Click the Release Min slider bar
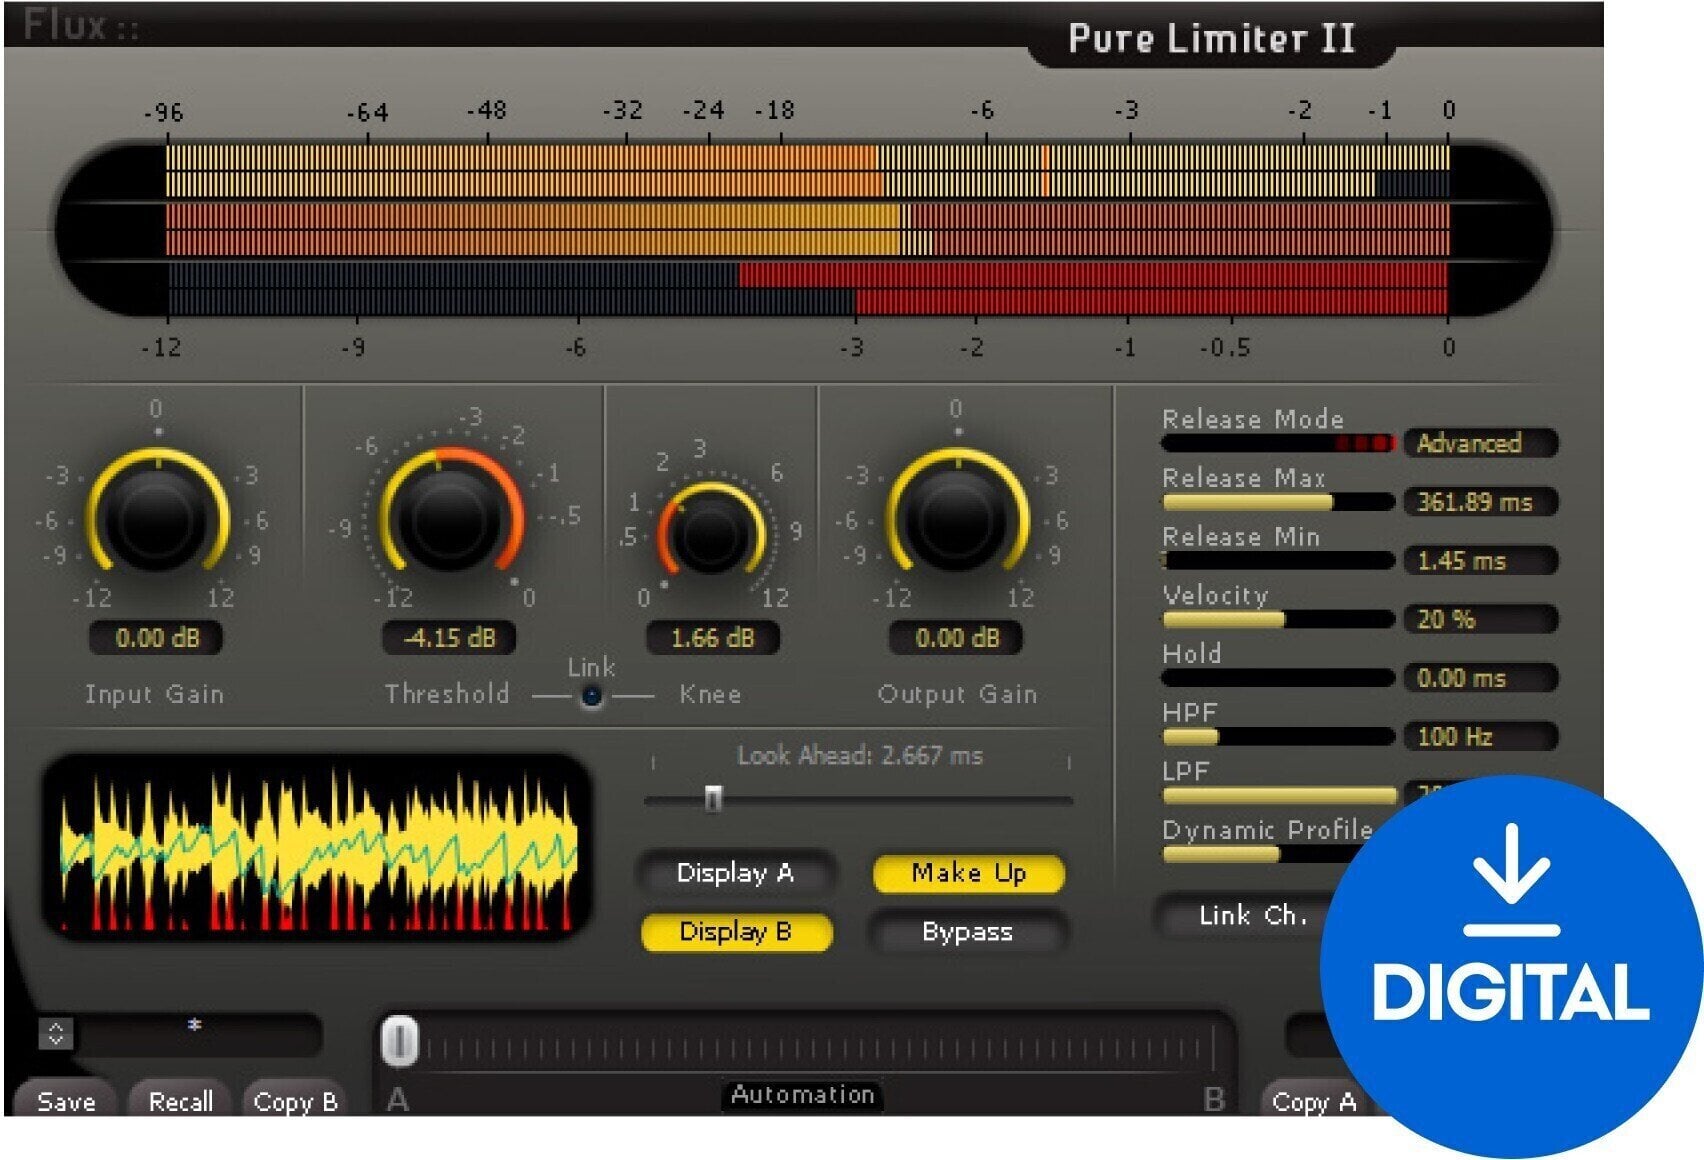The width and height of the screenshot is (1704, 1160). coord(1278,561)
